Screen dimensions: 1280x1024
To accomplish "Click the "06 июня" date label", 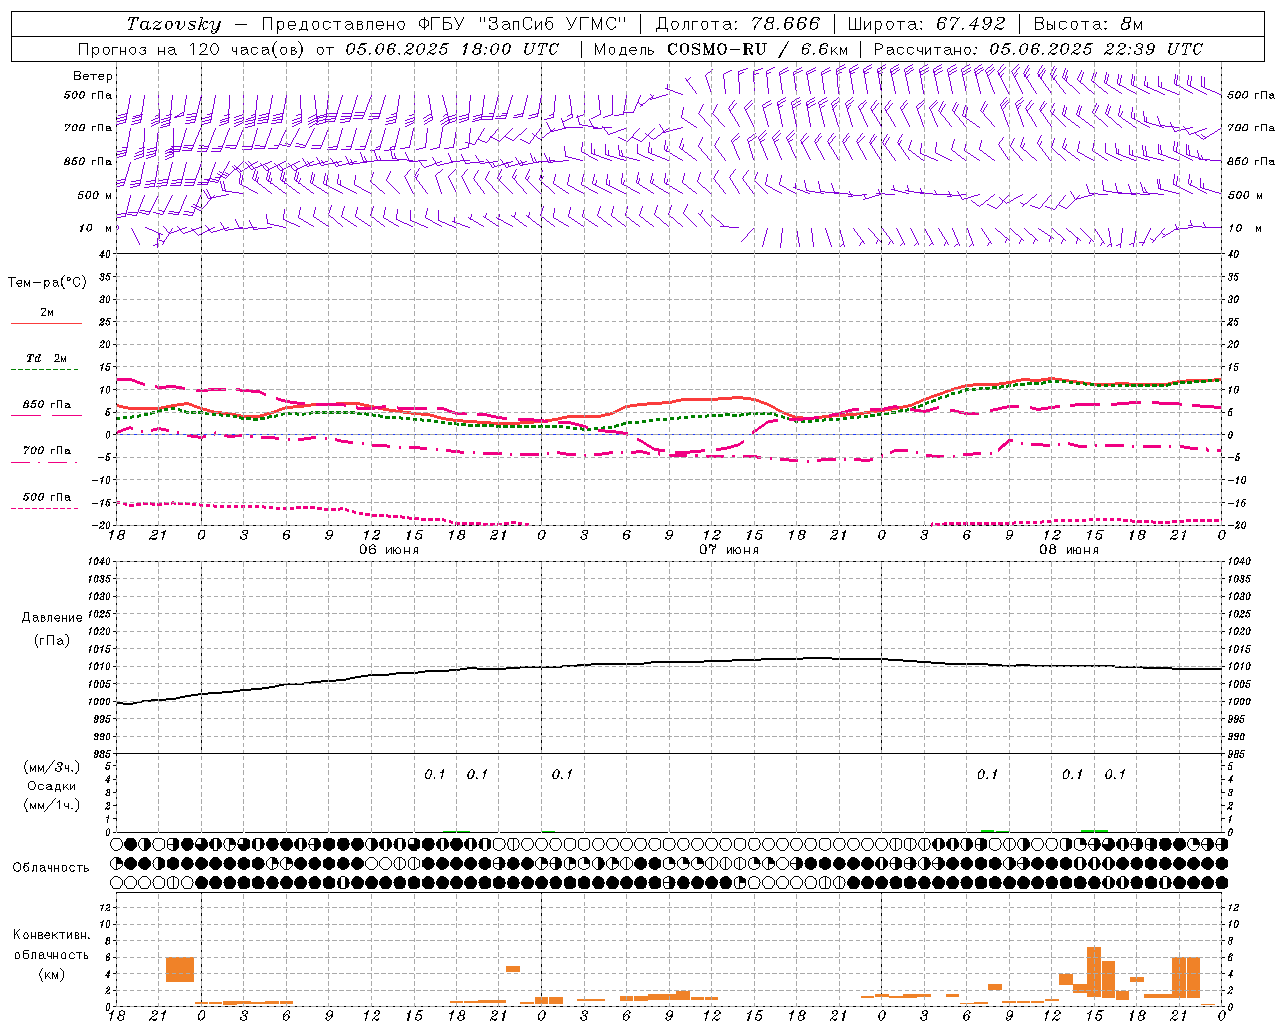I will [x=389, y=549].
